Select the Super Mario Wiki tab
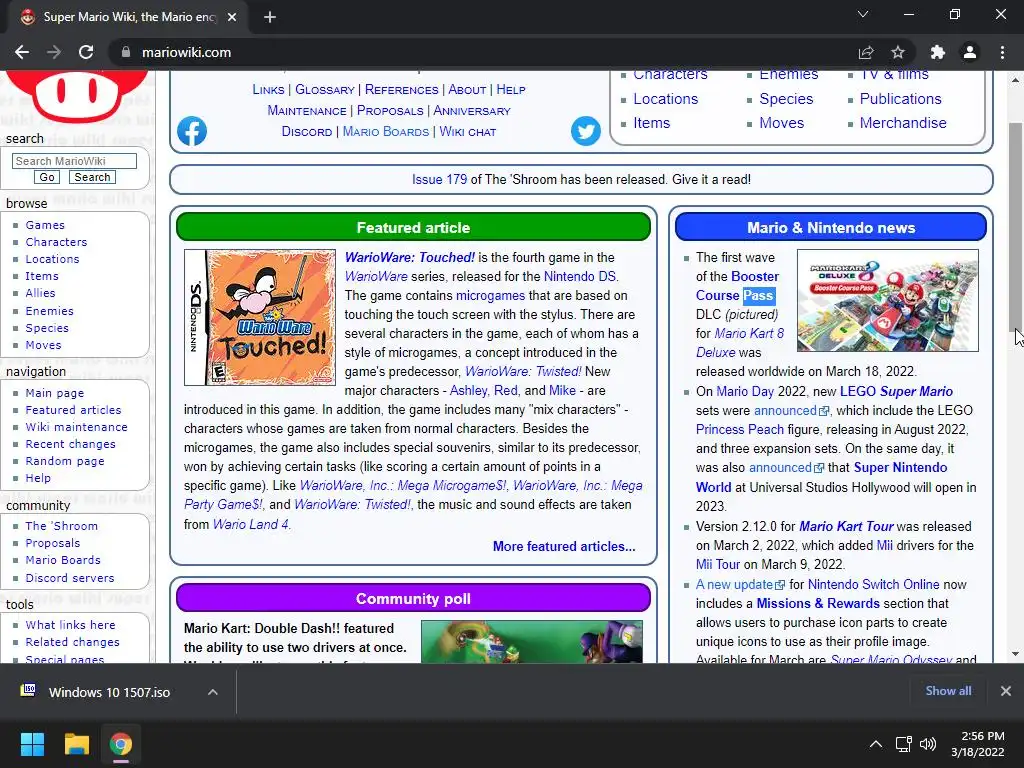Screen dimensions: 1024x768 128,17
